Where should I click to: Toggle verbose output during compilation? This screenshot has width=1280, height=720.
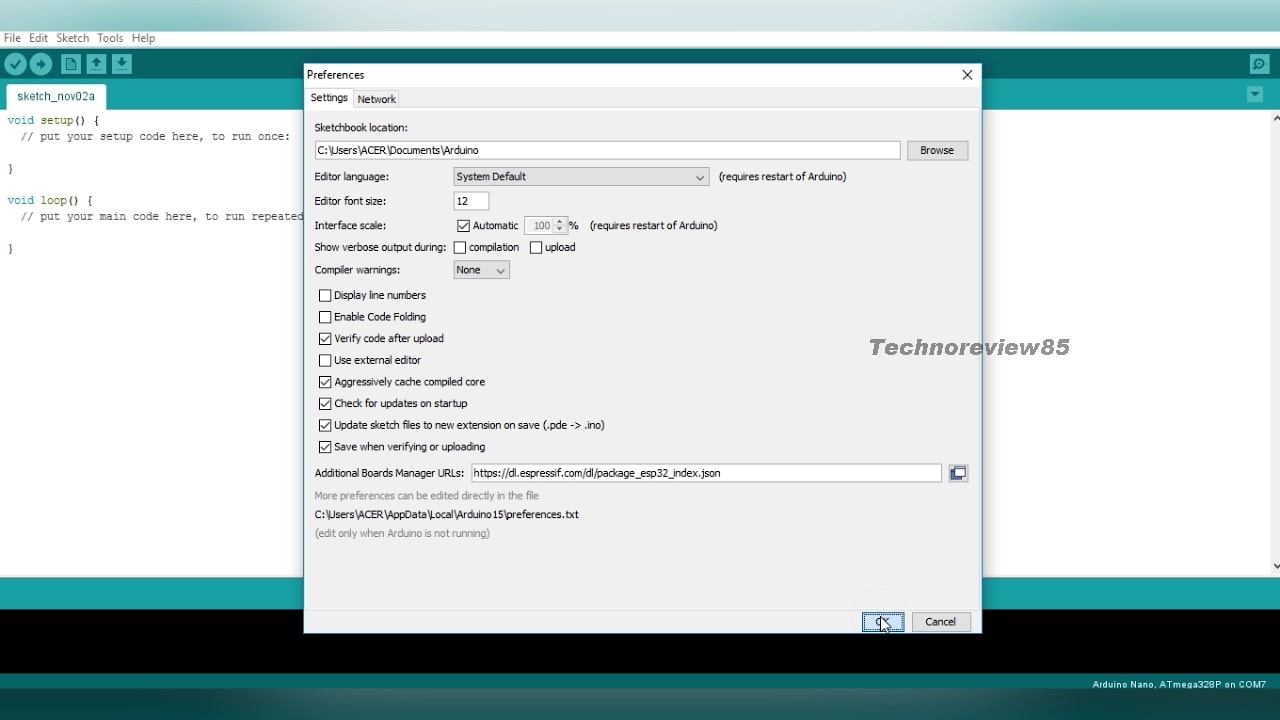(x=460, y=248)
